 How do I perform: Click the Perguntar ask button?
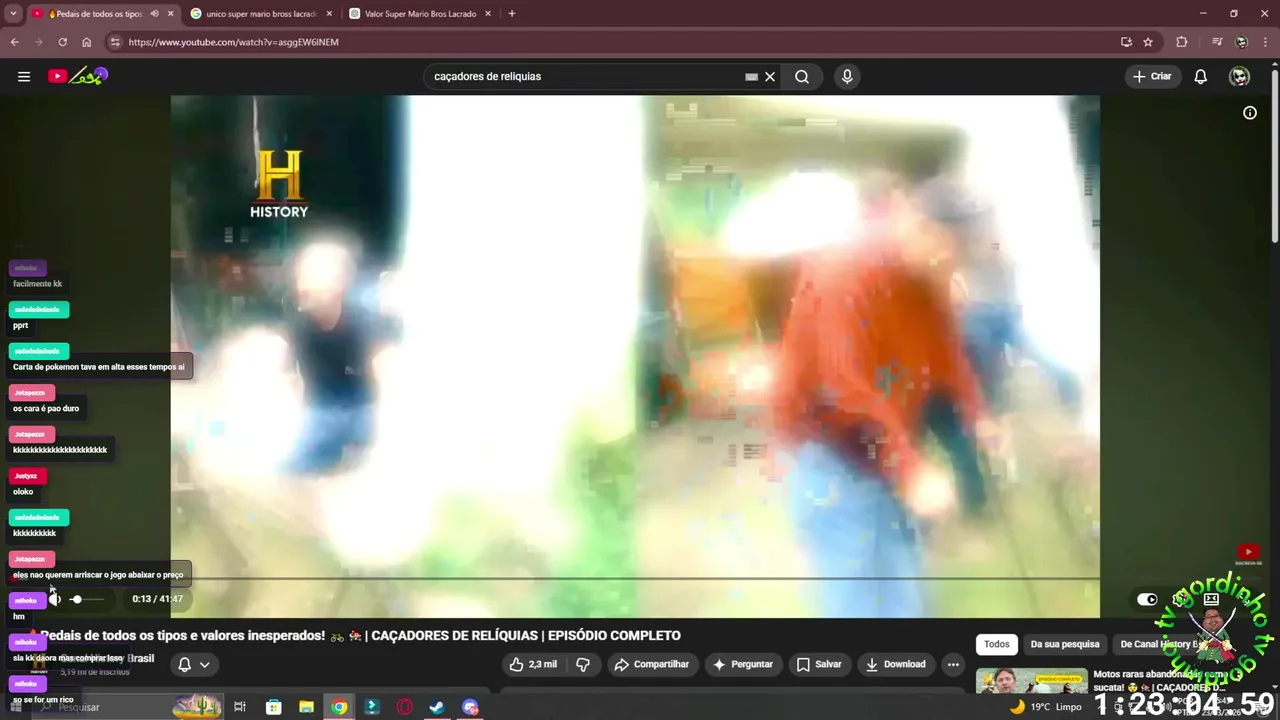(x=741, y=664)
